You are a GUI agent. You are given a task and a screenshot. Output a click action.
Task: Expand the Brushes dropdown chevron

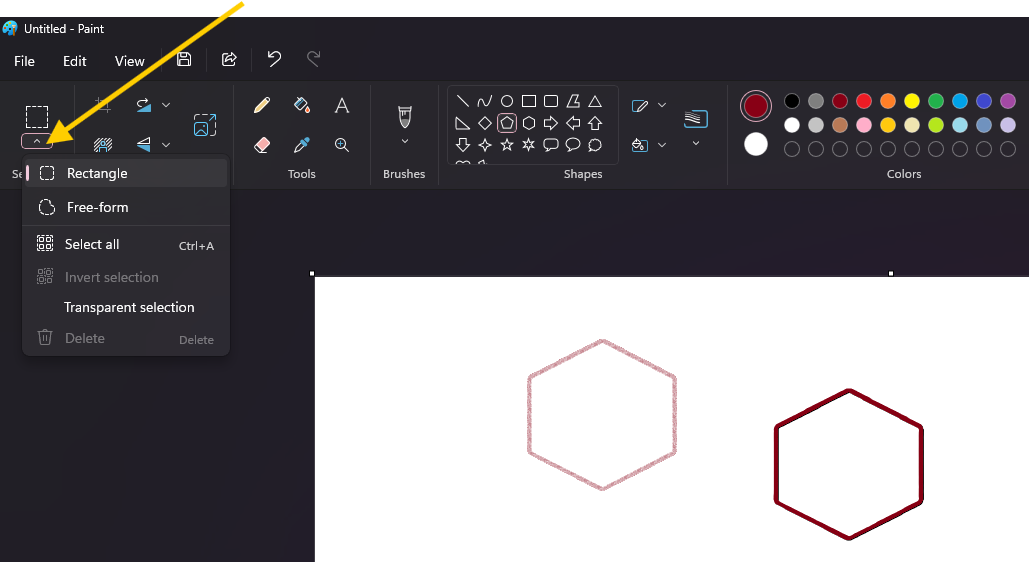click(x=405, y=141)
